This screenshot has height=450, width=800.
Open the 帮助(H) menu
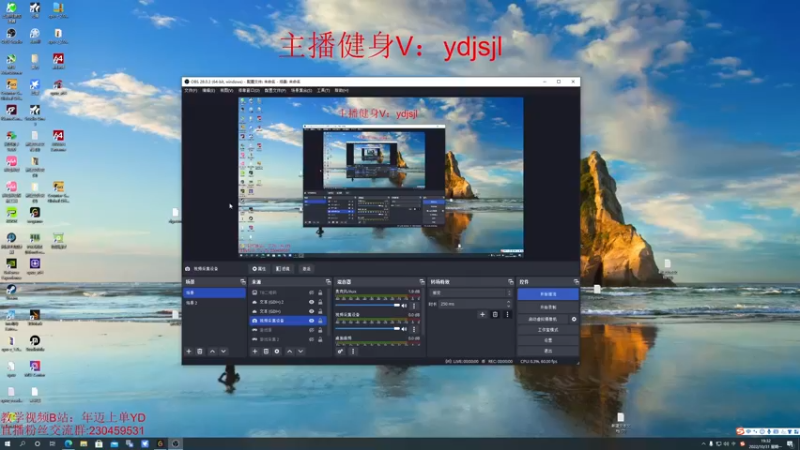pyautogui.click(x=341, y=90)
